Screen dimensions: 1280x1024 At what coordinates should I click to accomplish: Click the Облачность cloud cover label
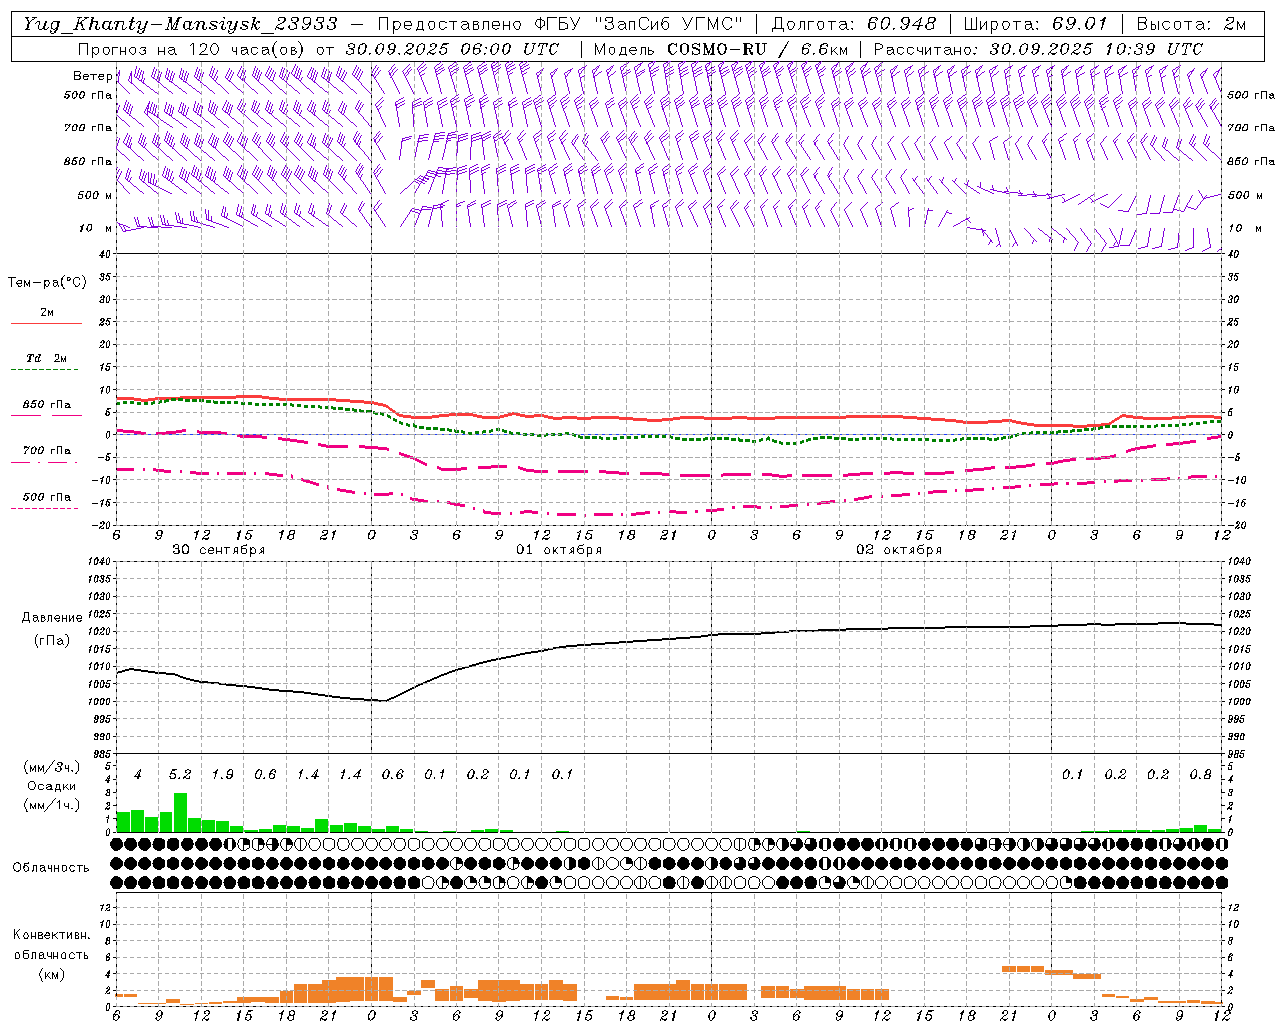click(x=51, y=868)
